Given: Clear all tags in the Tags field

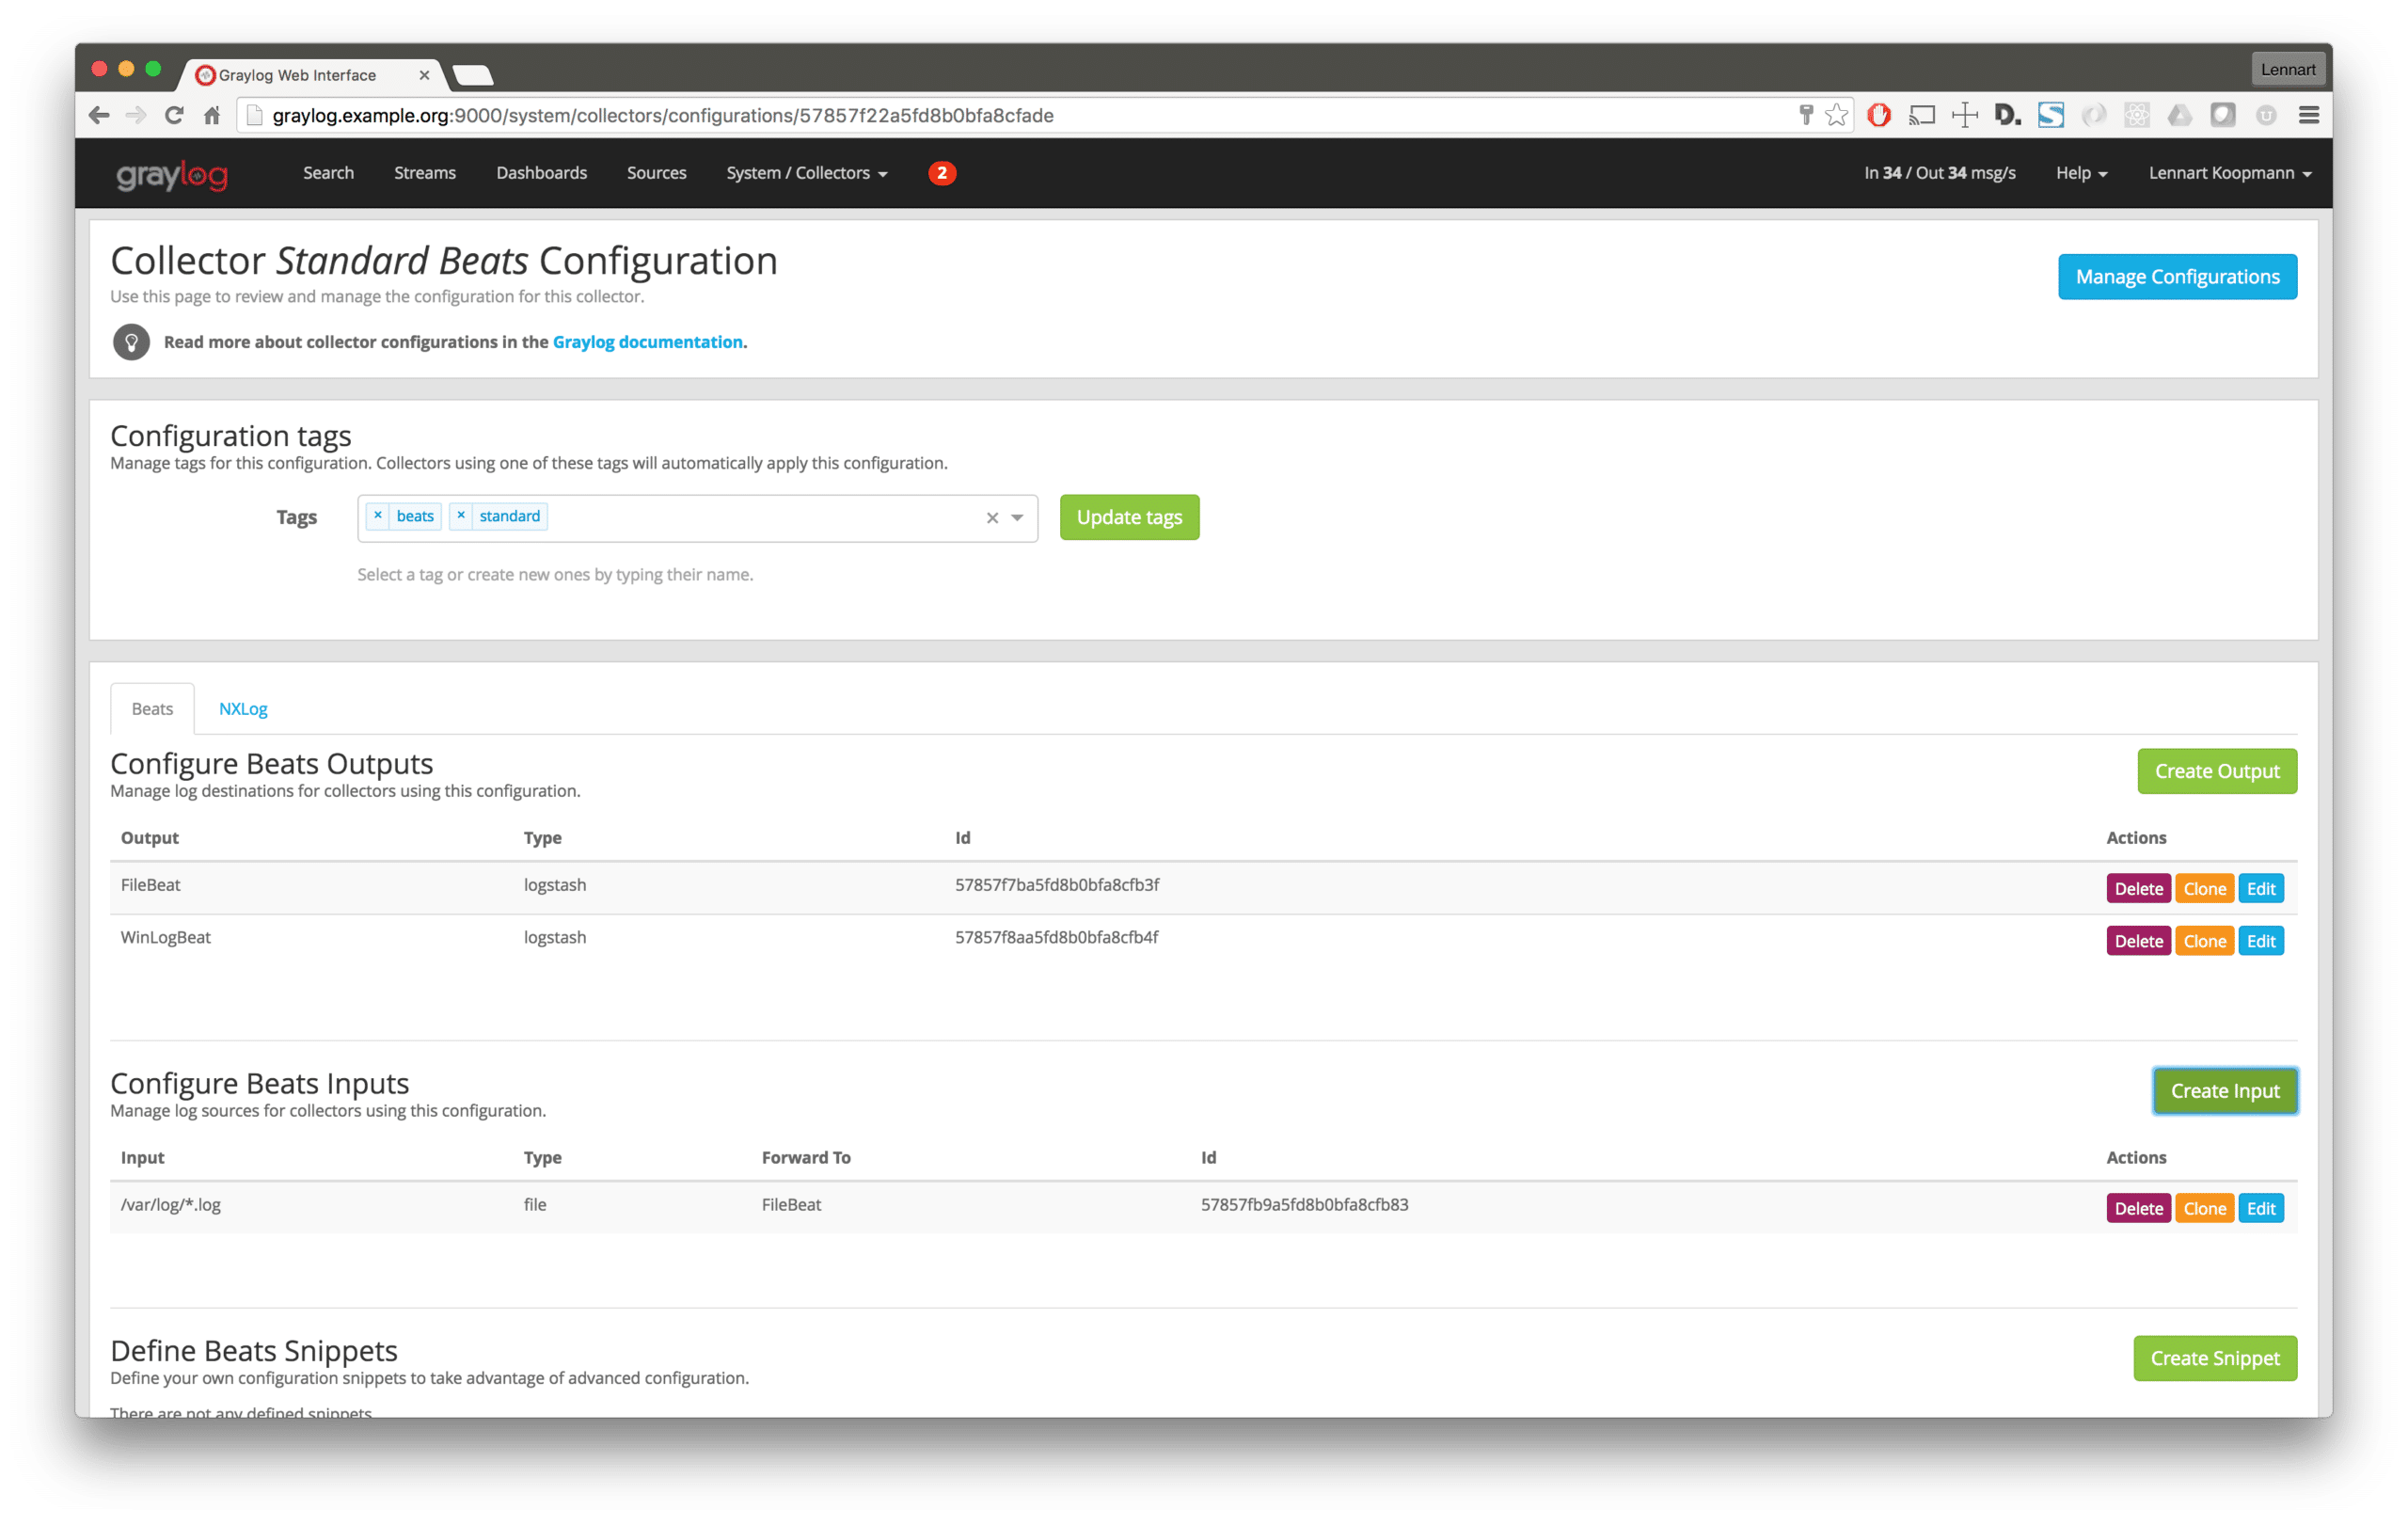Looking at the screenshot, I should (x=992, y=518).
